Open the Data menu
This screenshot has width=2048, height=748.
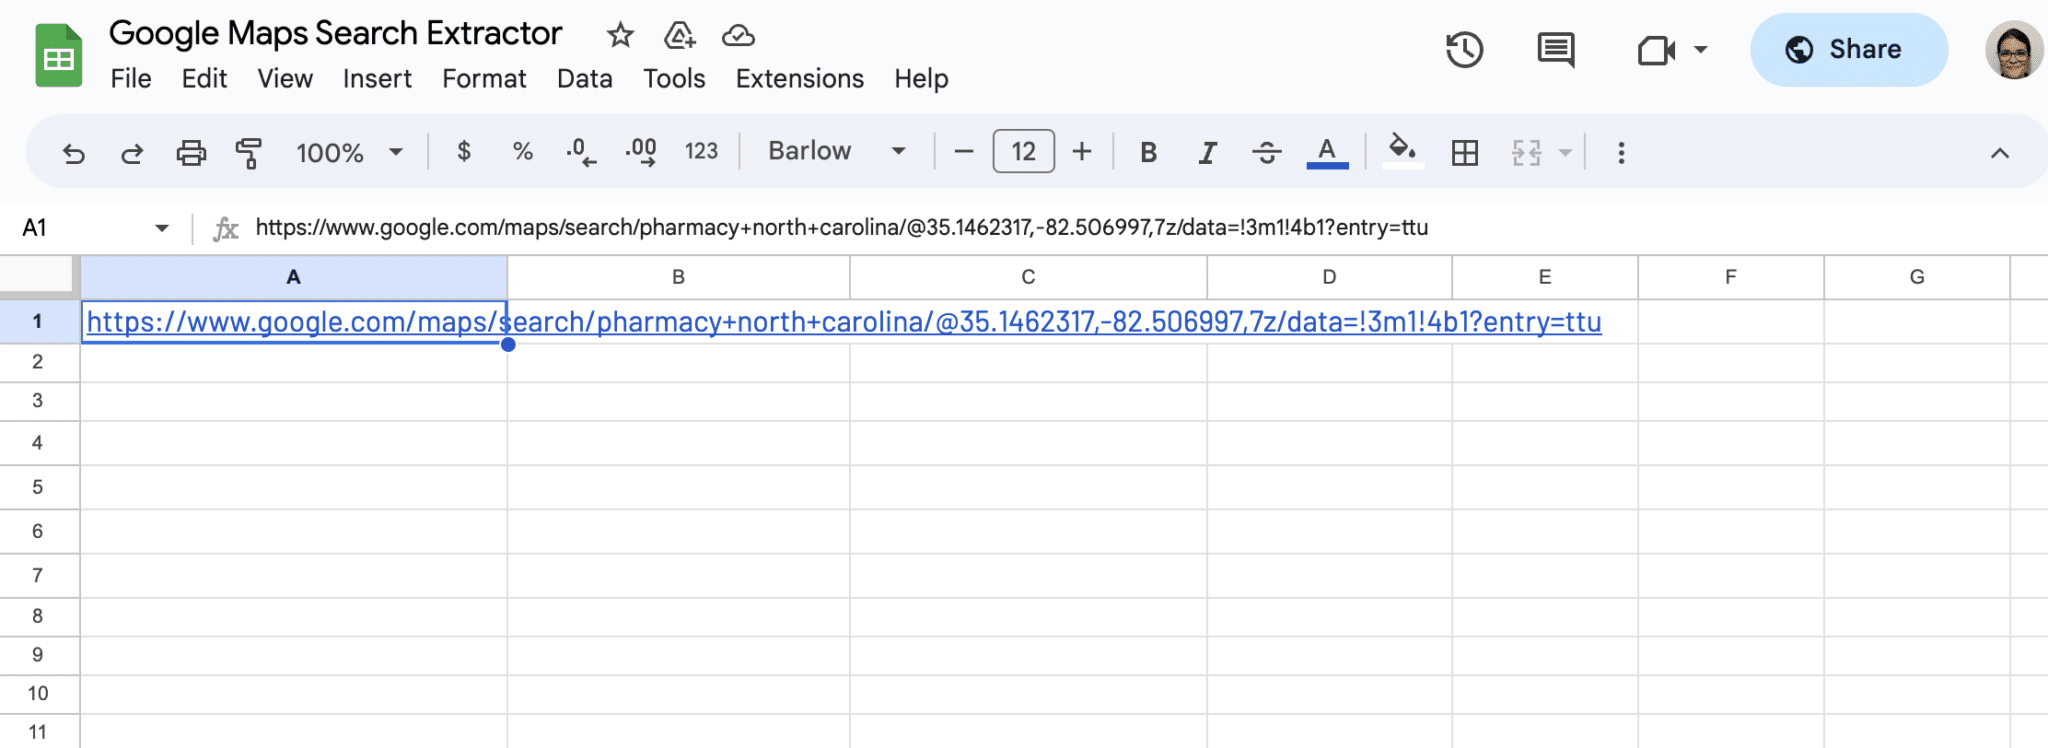584,79
